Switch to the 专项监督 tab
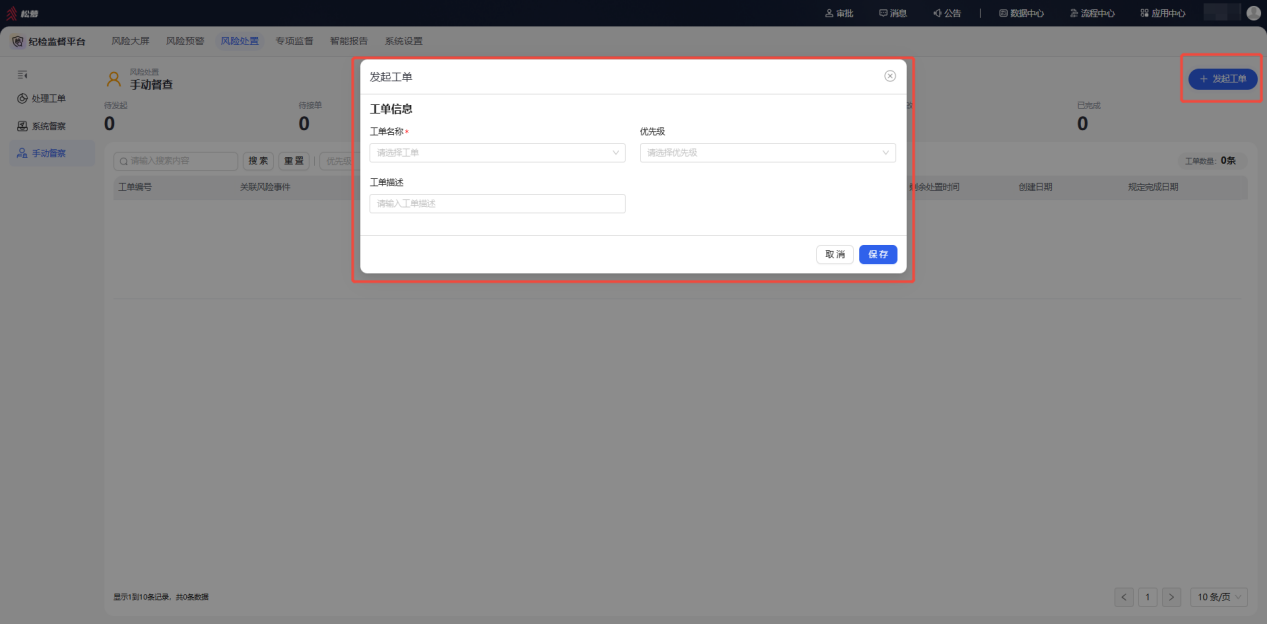 294,41
